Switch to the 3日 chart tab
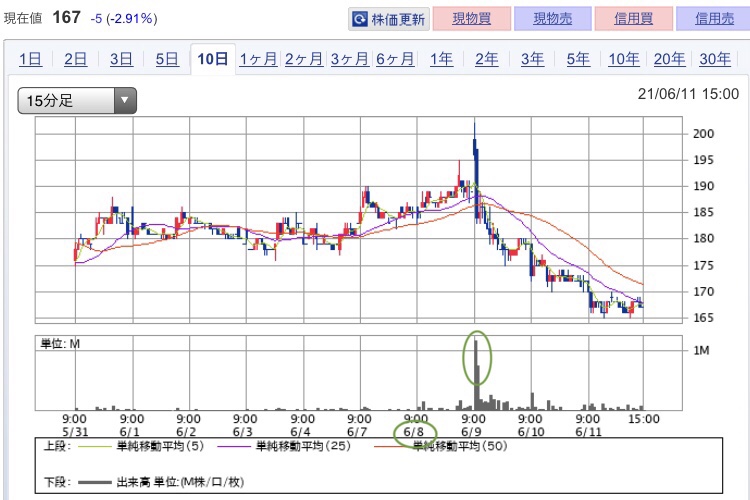This screenshot has height=500, width=750. coord(121,59)
